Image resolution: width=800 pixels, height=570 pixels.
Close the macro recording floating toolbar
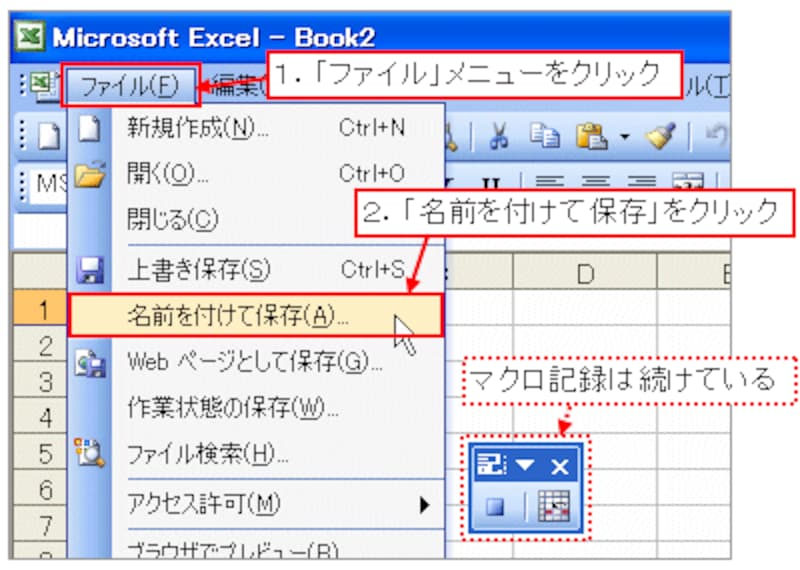click(x=560, y=466)
